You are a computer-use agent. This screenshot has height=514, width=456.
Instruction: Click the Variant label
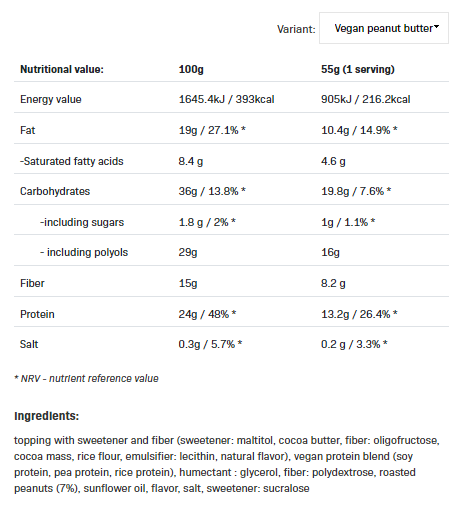pyautogui.click(x=296, y=29)
